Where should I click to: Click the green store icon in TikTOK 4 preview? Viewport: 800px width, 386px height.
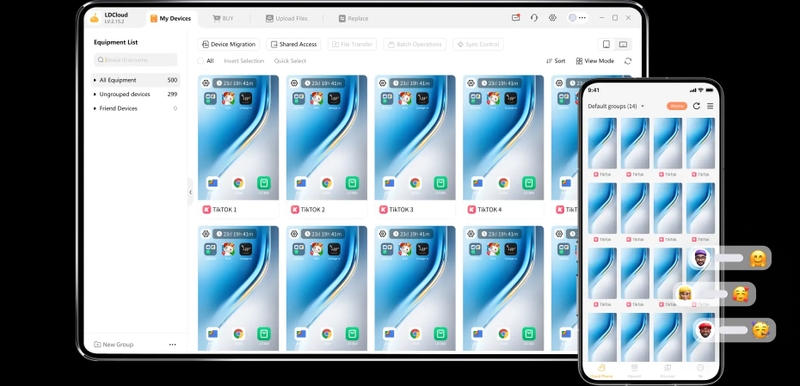pos(529,183)
